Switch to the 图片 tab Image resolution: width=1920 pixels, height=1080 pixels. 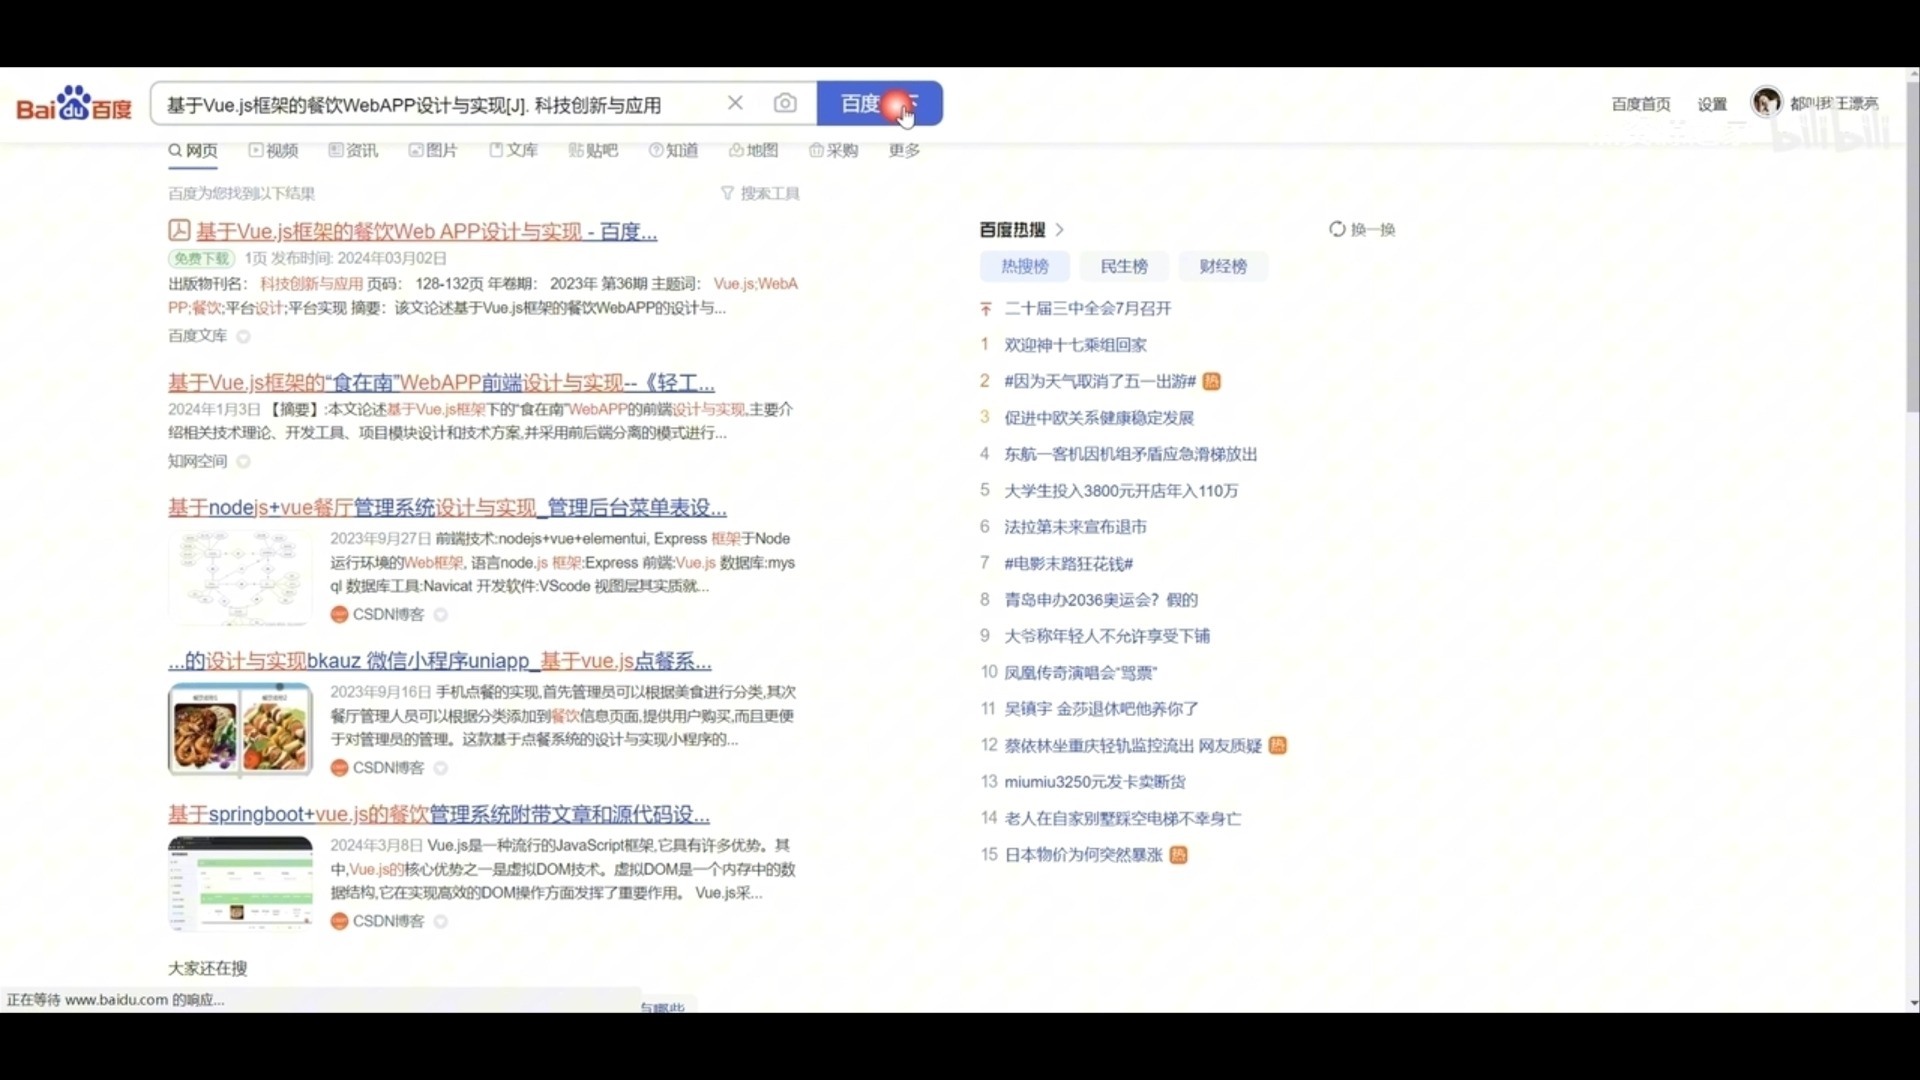[x=433, y=151]
